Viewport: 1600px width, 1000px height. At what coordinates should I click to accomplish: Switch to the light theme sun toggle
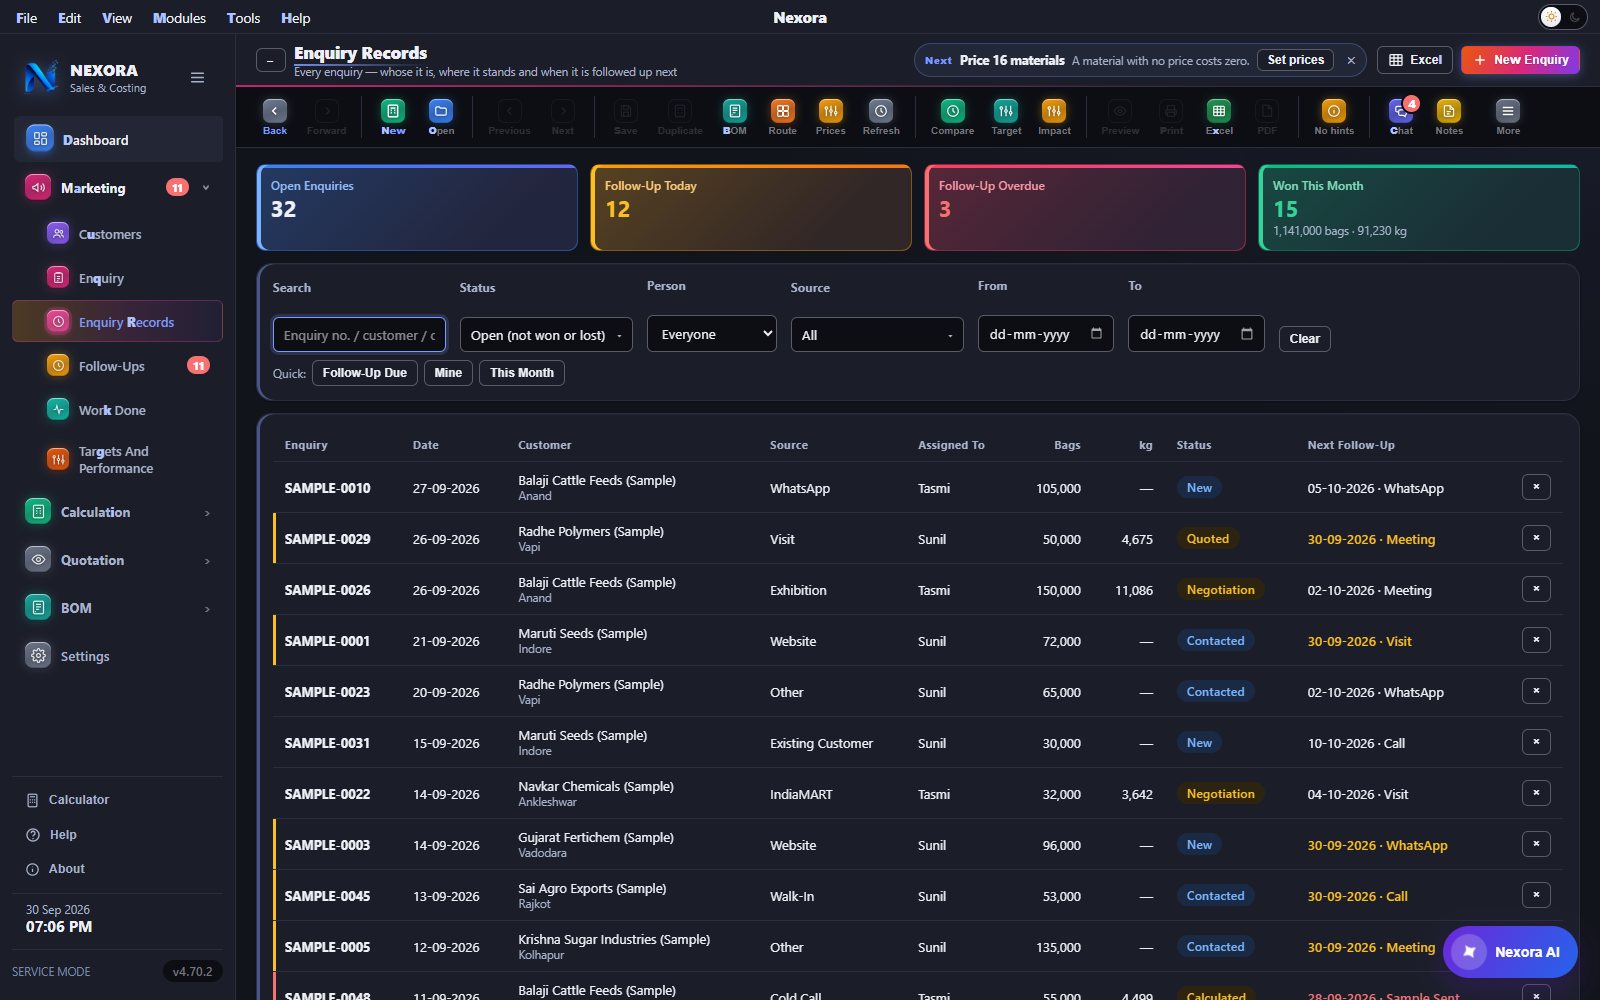(1551, 17)
